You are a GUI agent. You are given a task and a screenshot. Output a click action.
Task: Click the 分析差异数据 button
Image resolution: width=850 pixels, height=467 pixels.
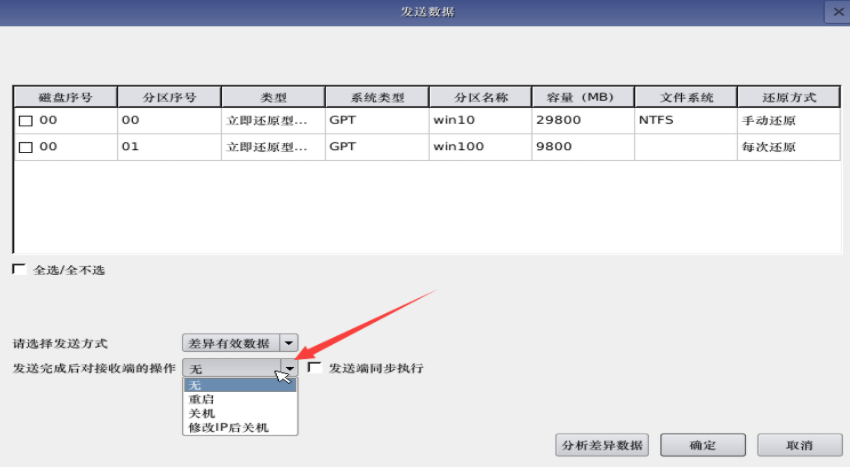click(602, 445)
